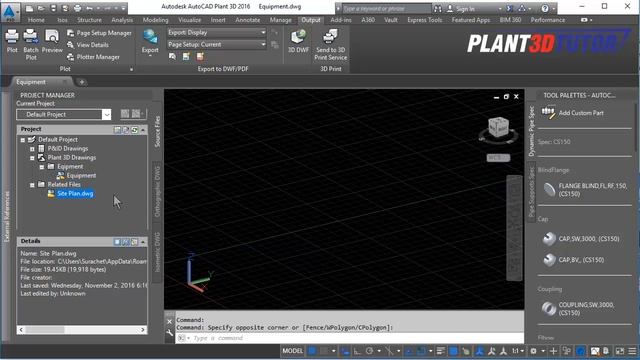Collapse the Details panel header arrow
Screen dimensions: 640x360
pyautogui.click(x=143, y=242)
